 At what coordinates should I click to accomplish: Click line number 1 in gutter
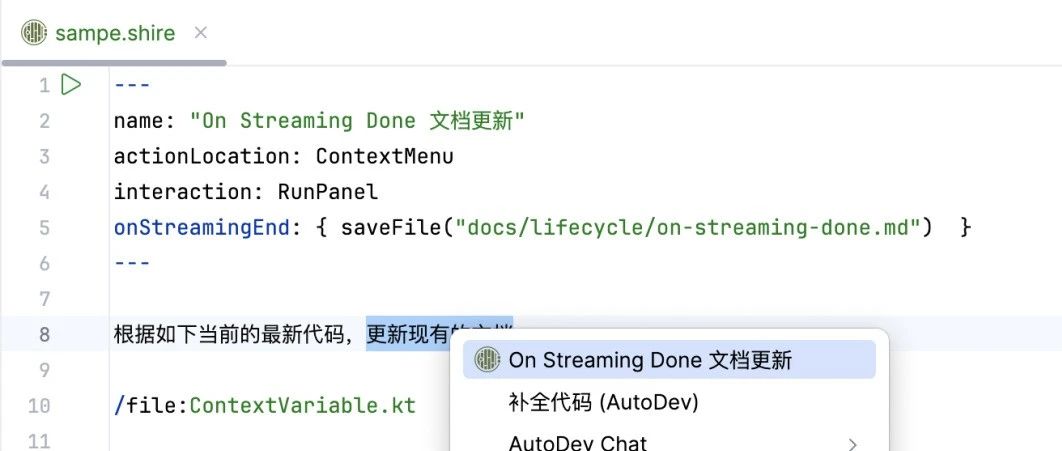[x=43, y=86]
